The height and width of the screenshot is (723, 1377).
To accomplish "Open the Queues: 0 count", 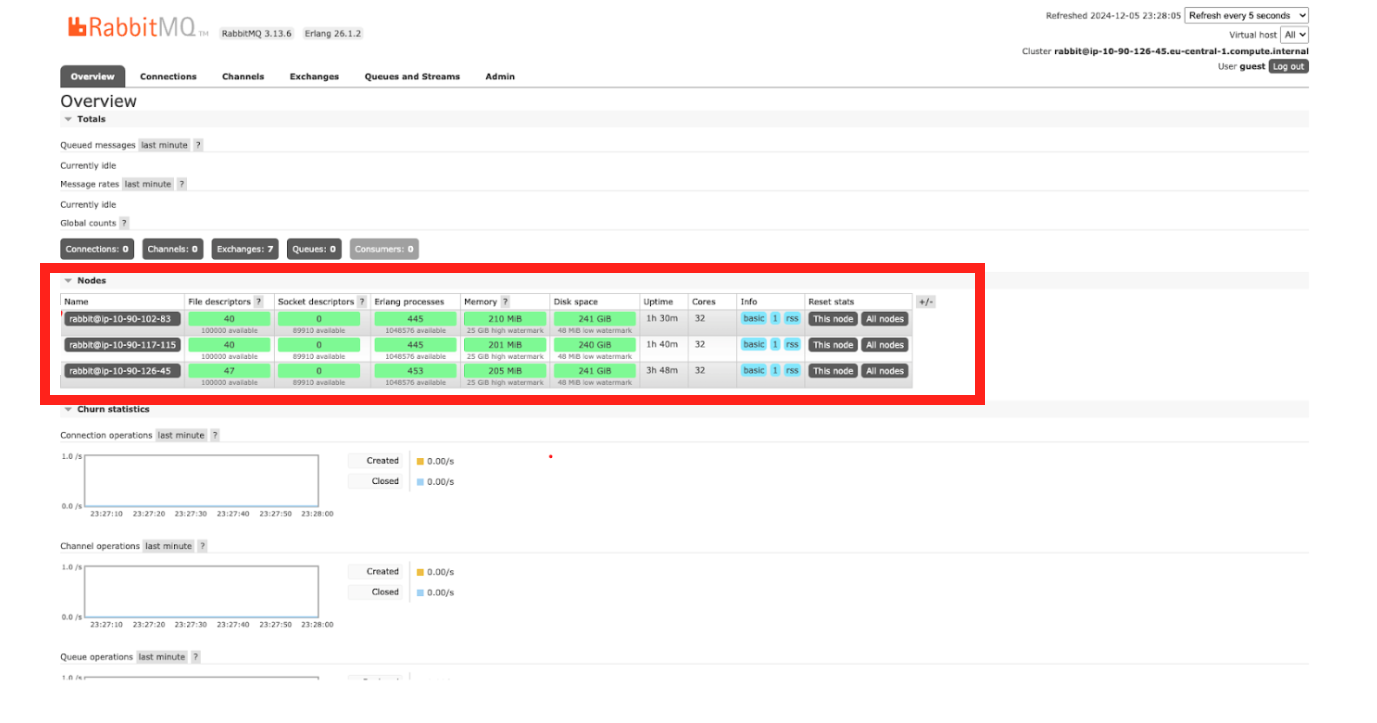I will click(313, 249).
